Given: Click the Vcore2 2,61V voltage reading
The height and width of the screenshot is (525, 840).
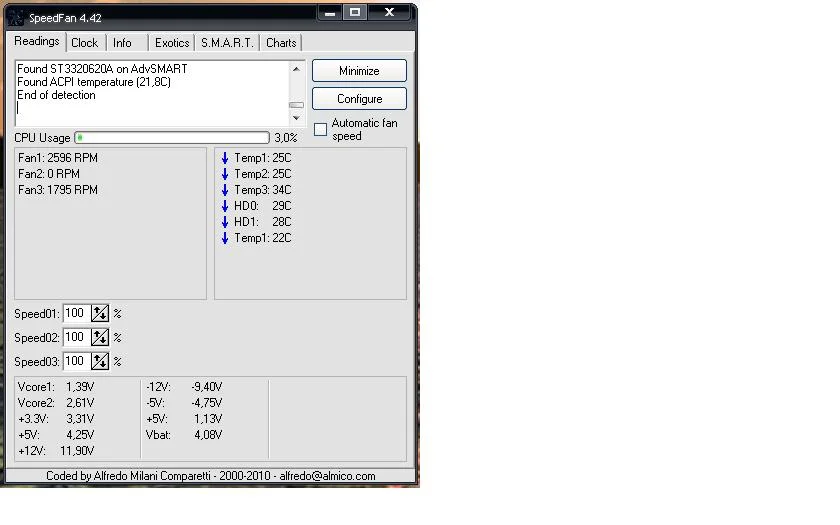Looking at the screenshot, I should pos(56,403).
